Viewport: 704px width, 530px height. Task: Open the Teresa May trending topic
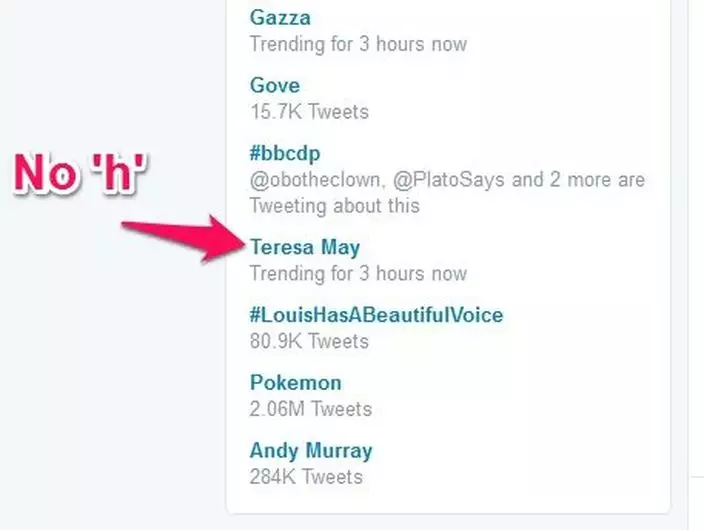(305, 247)
